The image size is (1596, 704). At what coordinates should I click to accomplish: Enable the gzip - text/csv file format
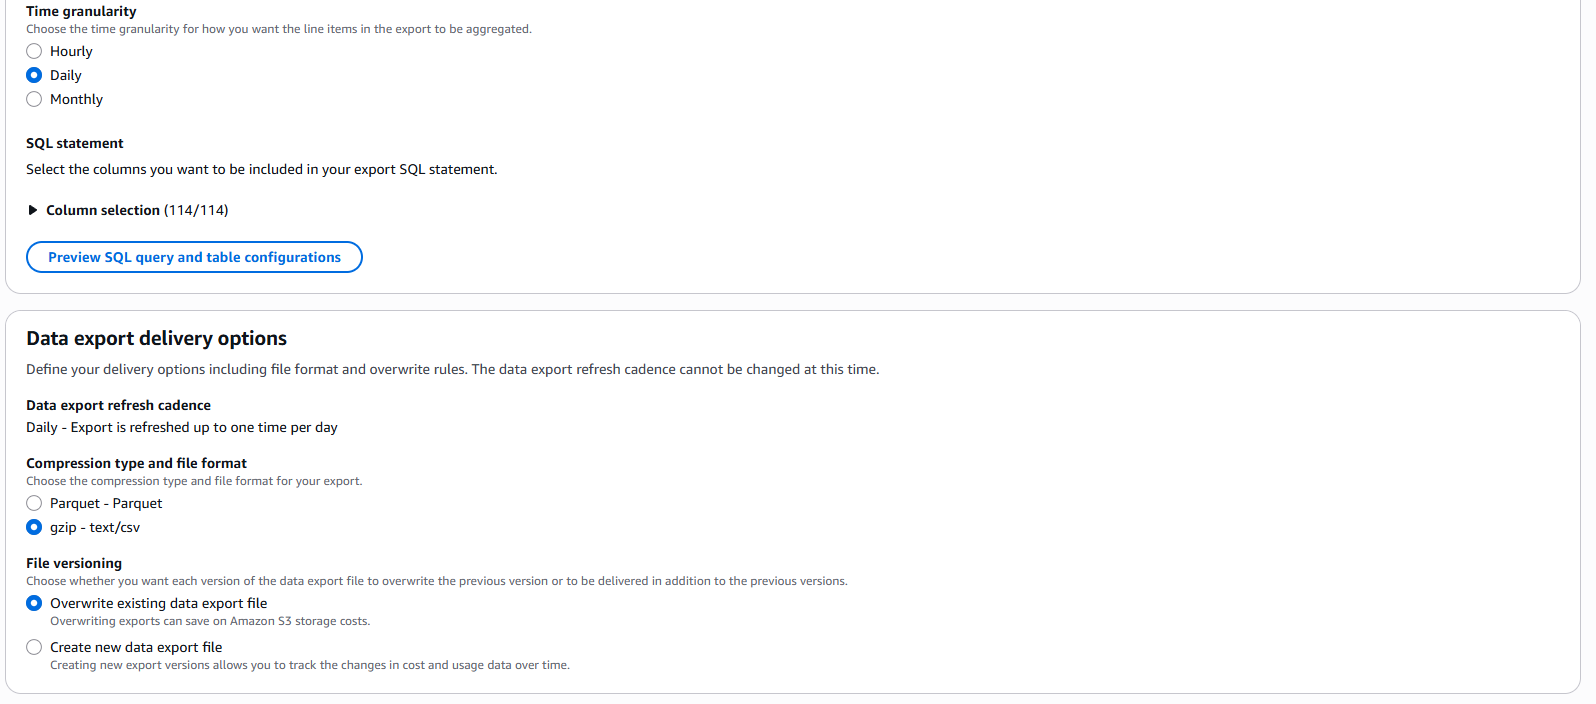(x=33, y=527)
